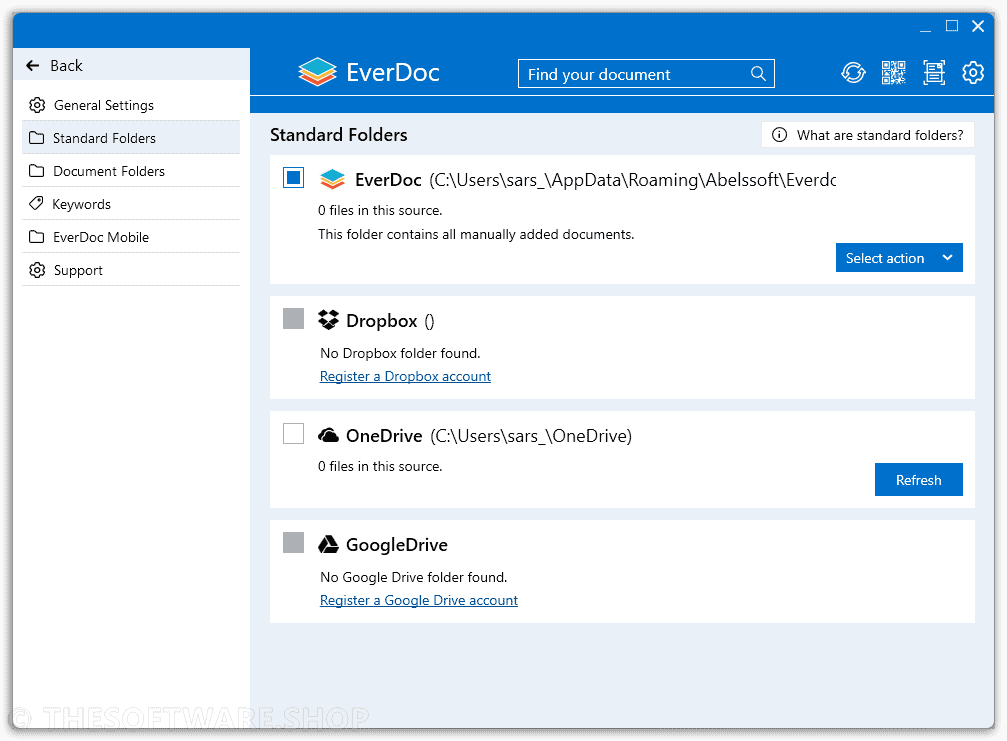
Task: Select Standard Folders in sidebar
Action: click(131, 138)
